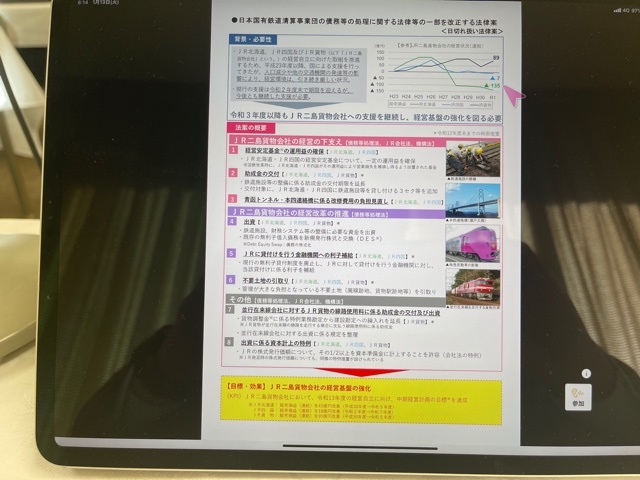Click heading 青函トンネル・本四連絡橋に係る改修費用の負担見直し

pyautogui.click(x=316, y=200)
